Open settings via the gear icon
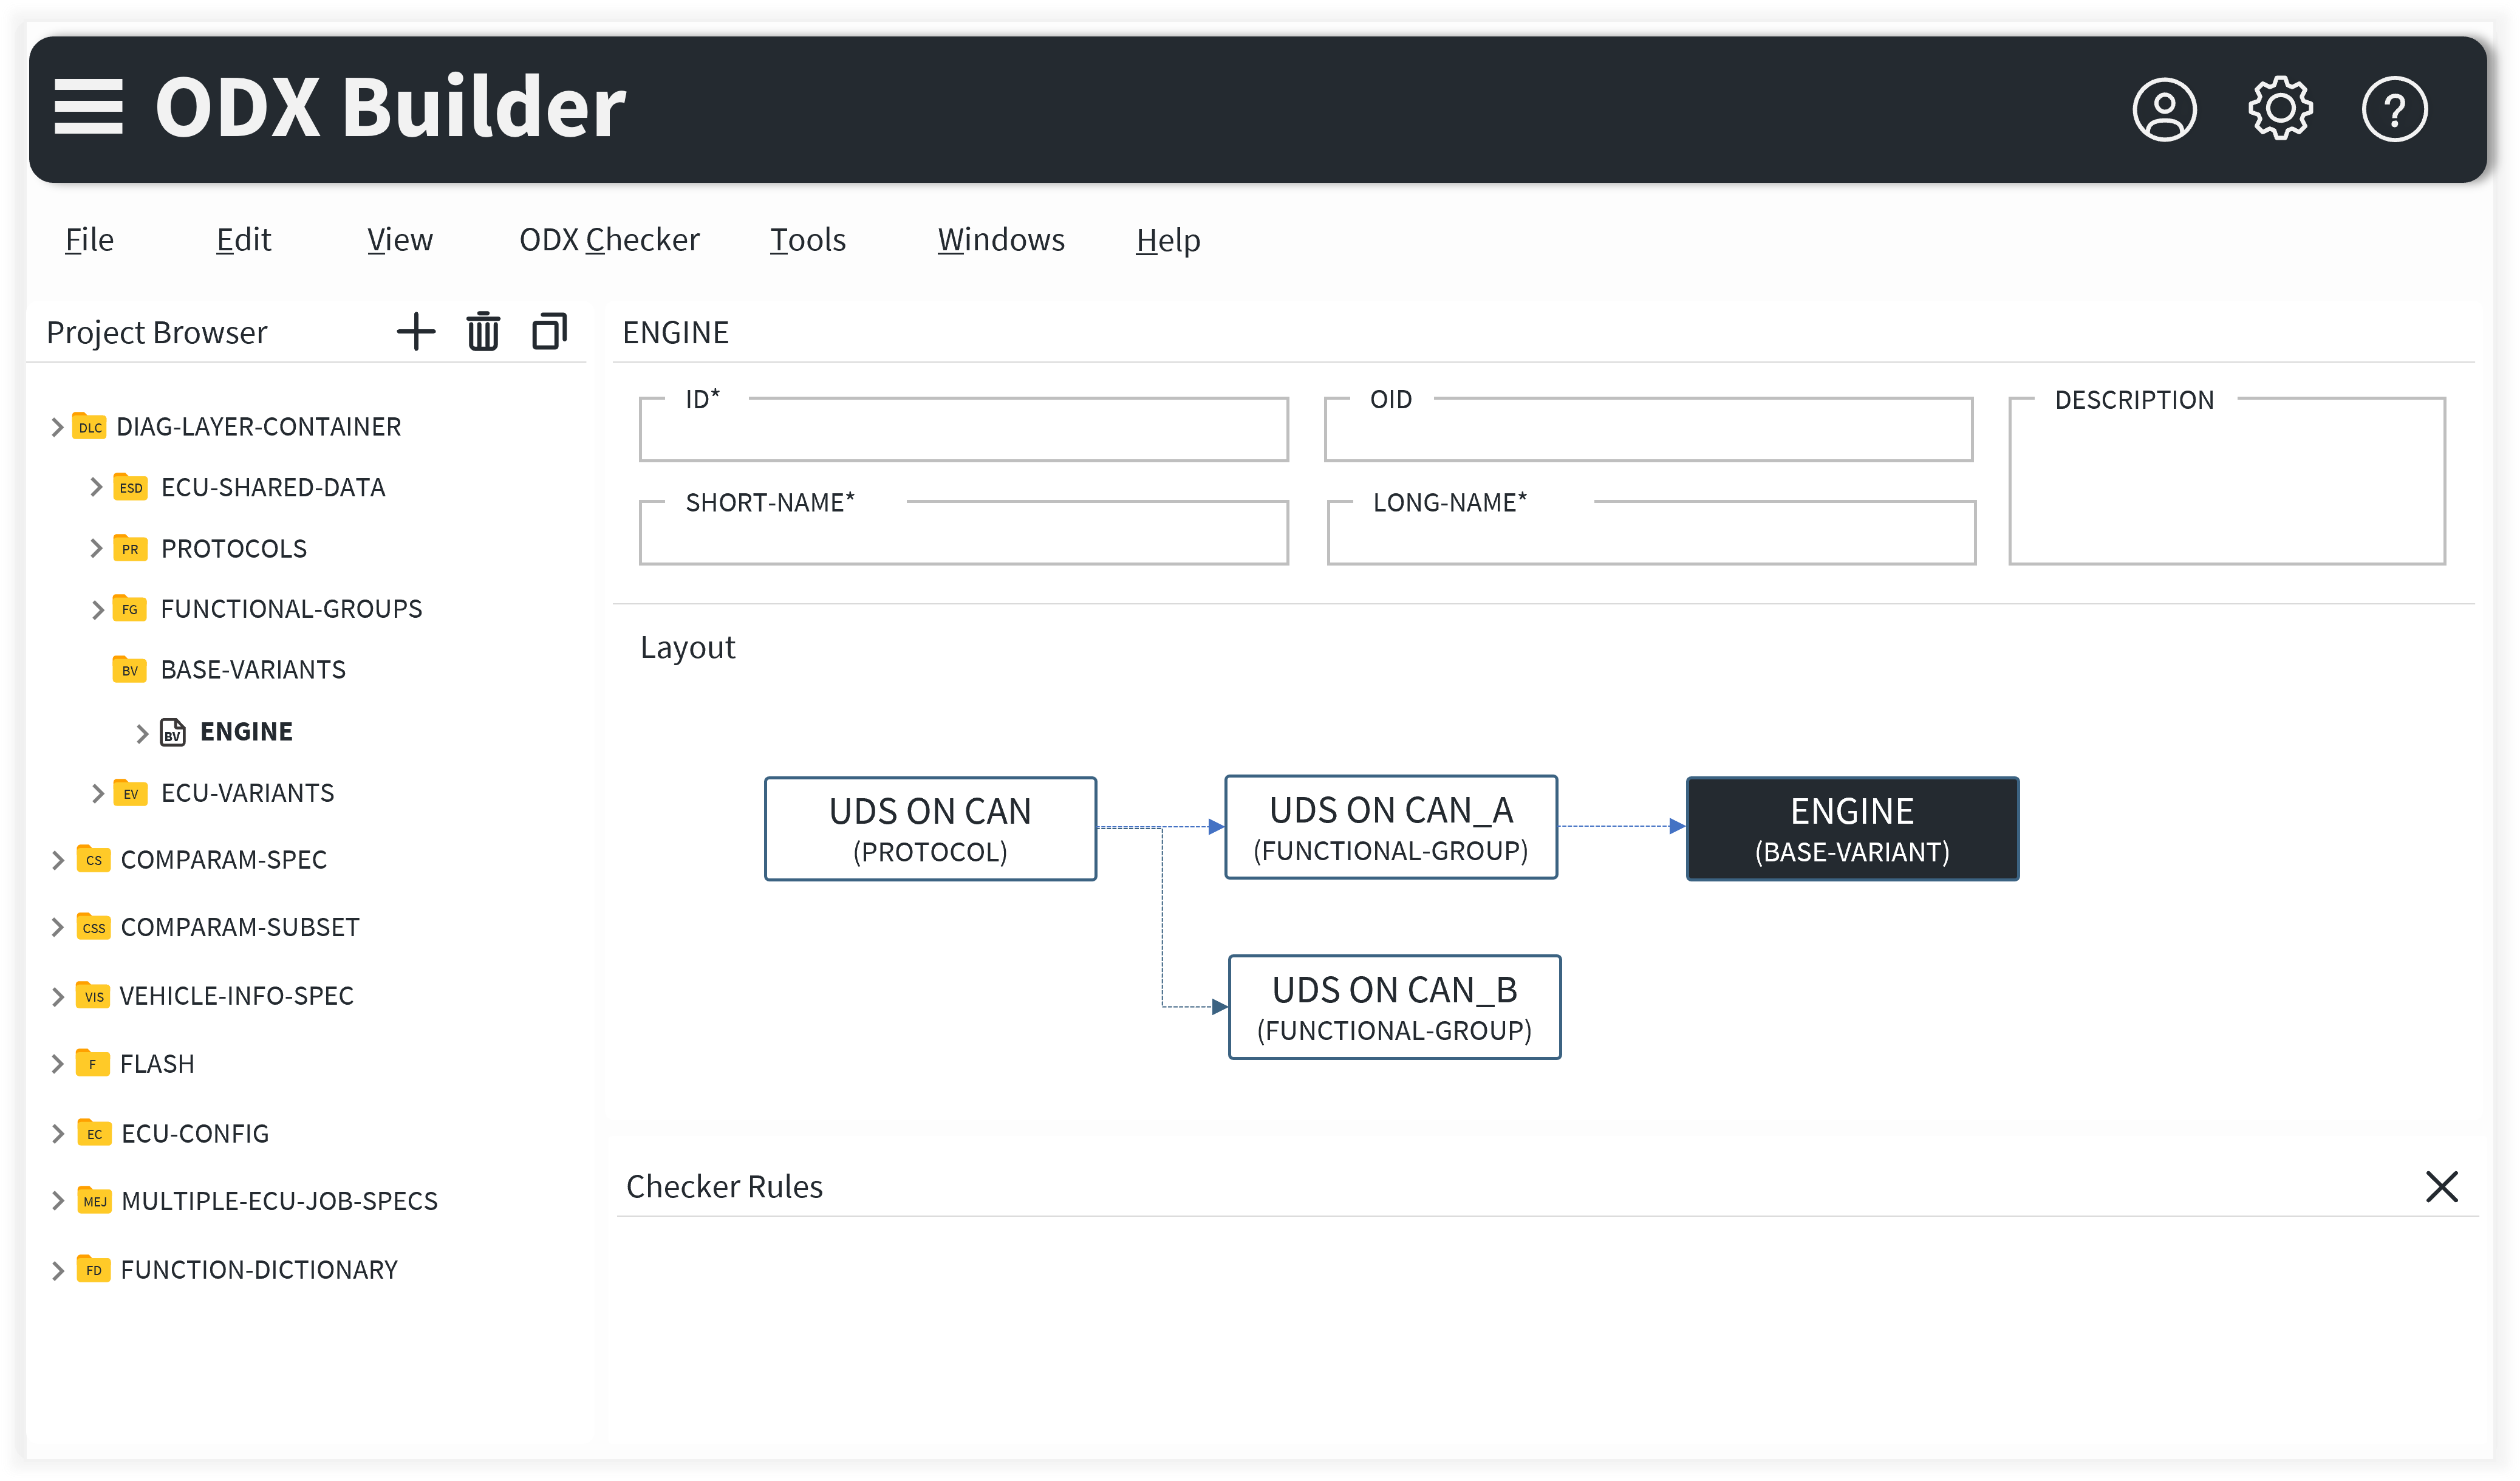2520x1481 pixels. tap(2279, 108)
